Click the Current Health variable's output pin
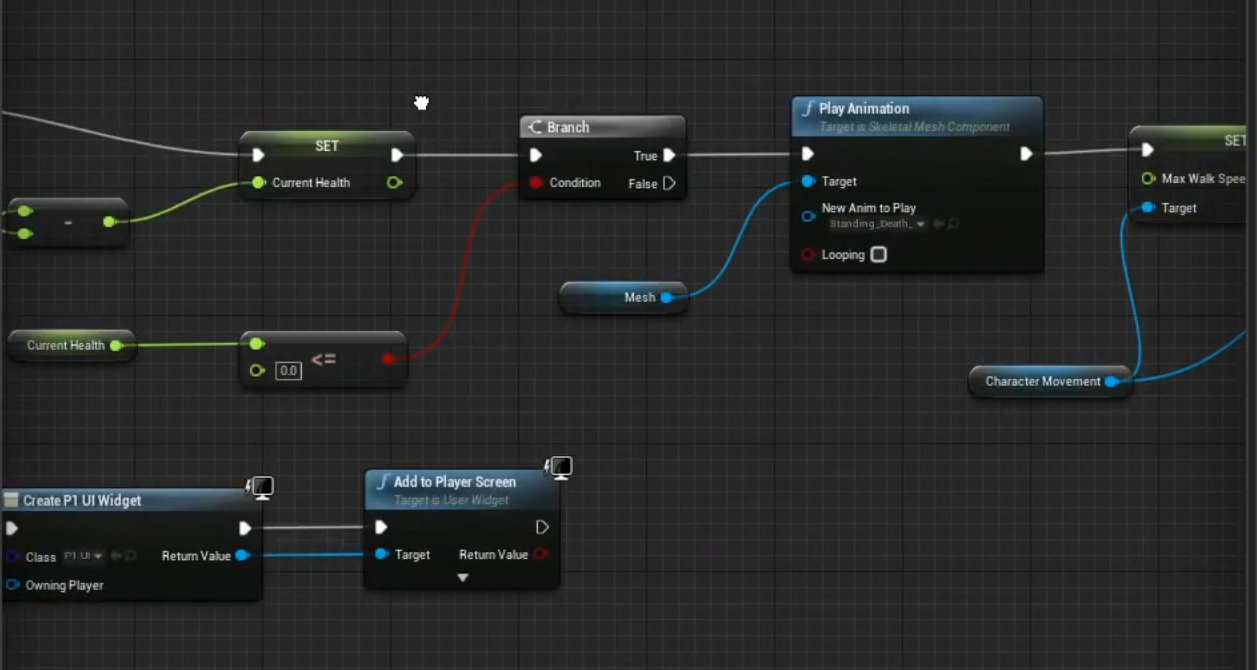 pyautogui.click(x=116, y=345)
